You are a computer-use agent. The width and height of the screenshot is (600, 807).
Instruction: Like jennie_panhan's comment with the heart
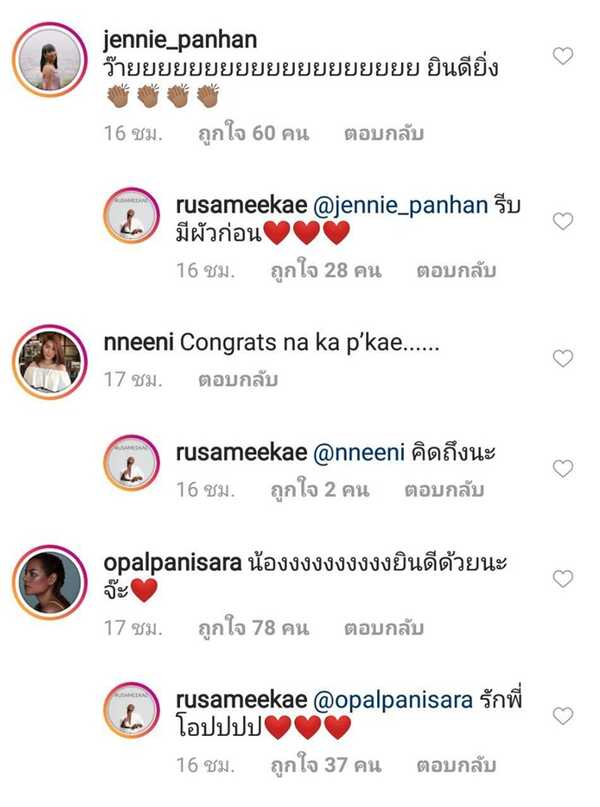[x=563, y=56]
